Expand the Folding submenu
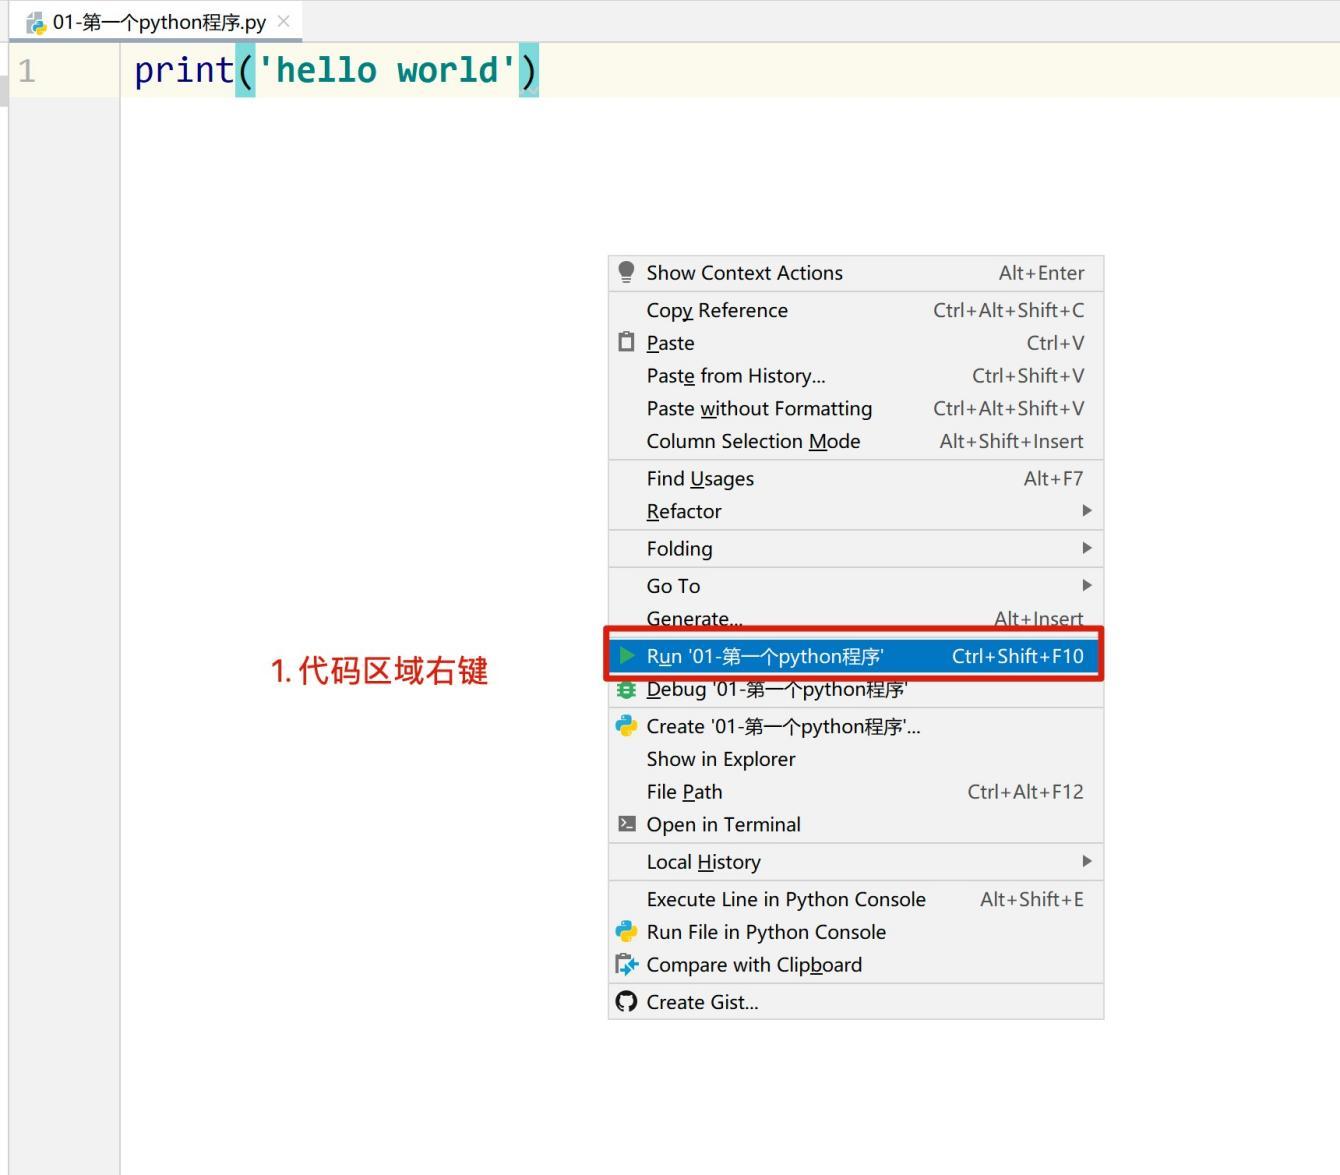The width and height of the screenshot is (1340, 1175). point(680,548)
